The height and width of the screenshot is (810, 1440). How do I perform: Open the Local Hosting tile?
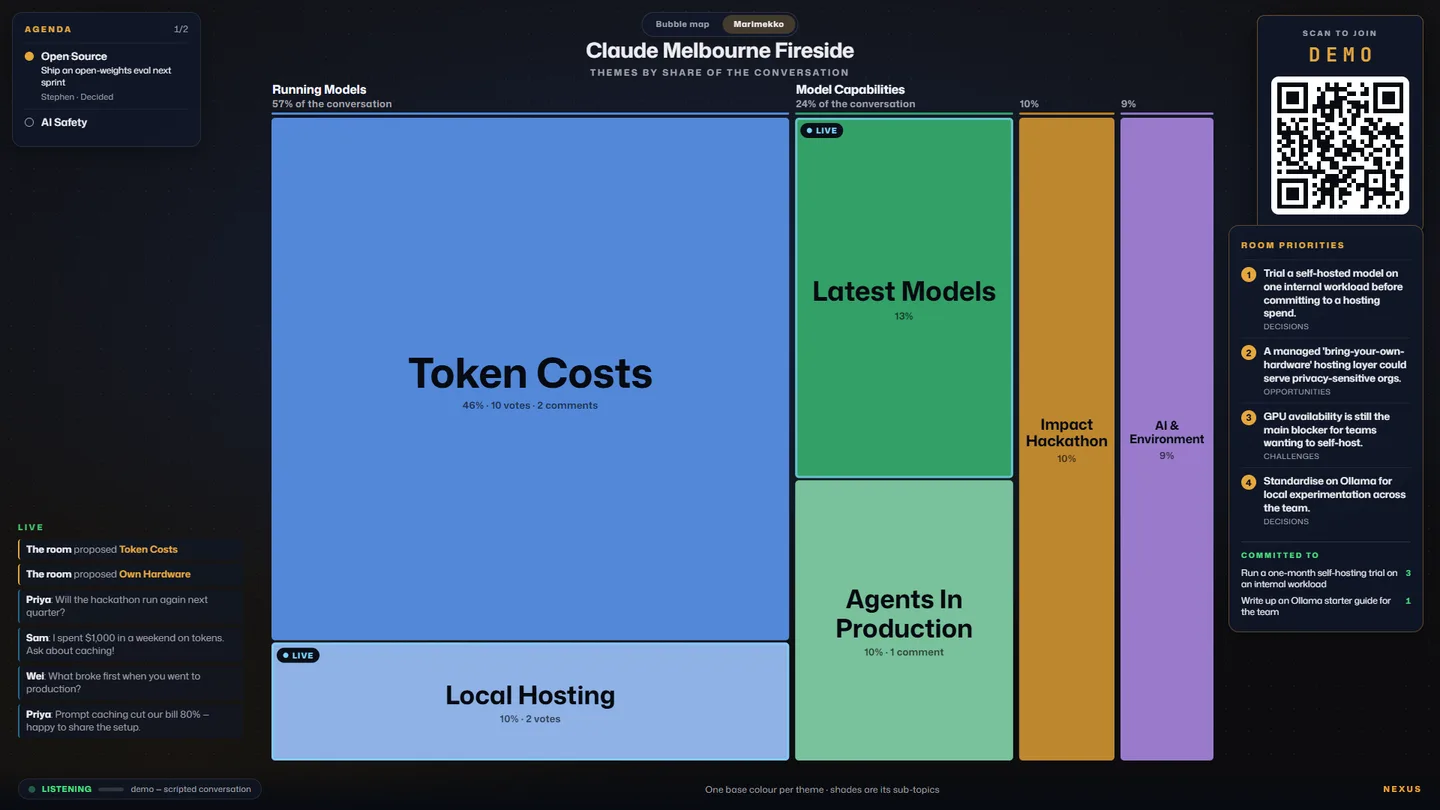pos(530,701)
